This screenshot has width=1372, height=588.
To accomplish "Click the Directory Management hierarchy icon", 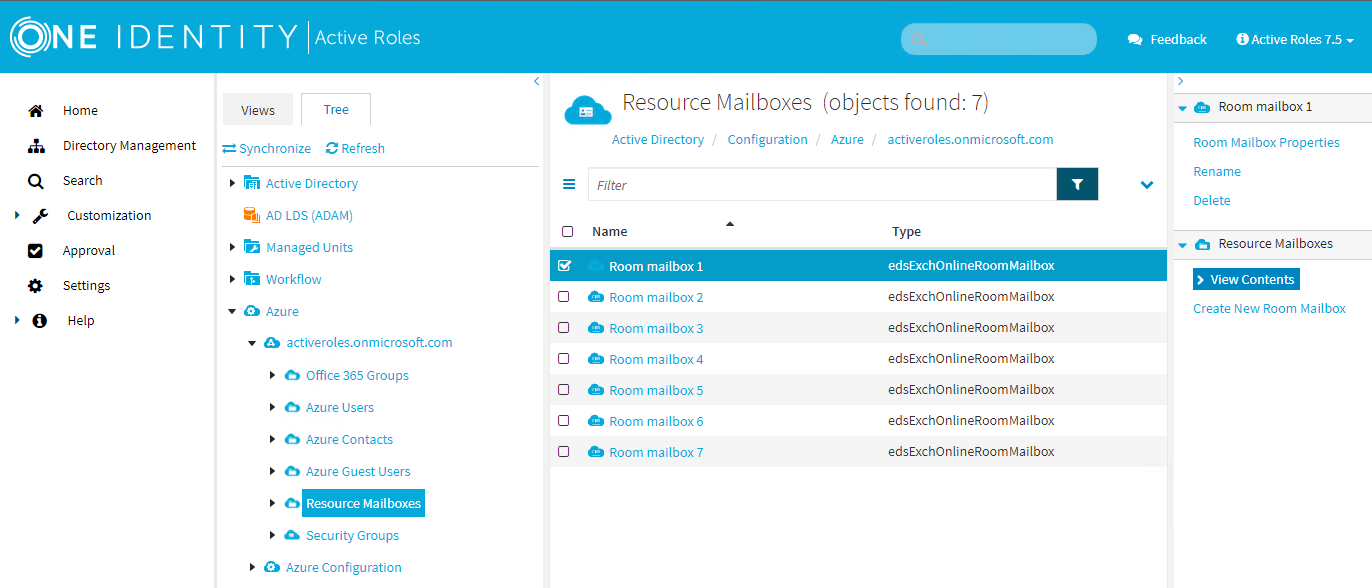I will pyautogui.click(x=36, y=146).
